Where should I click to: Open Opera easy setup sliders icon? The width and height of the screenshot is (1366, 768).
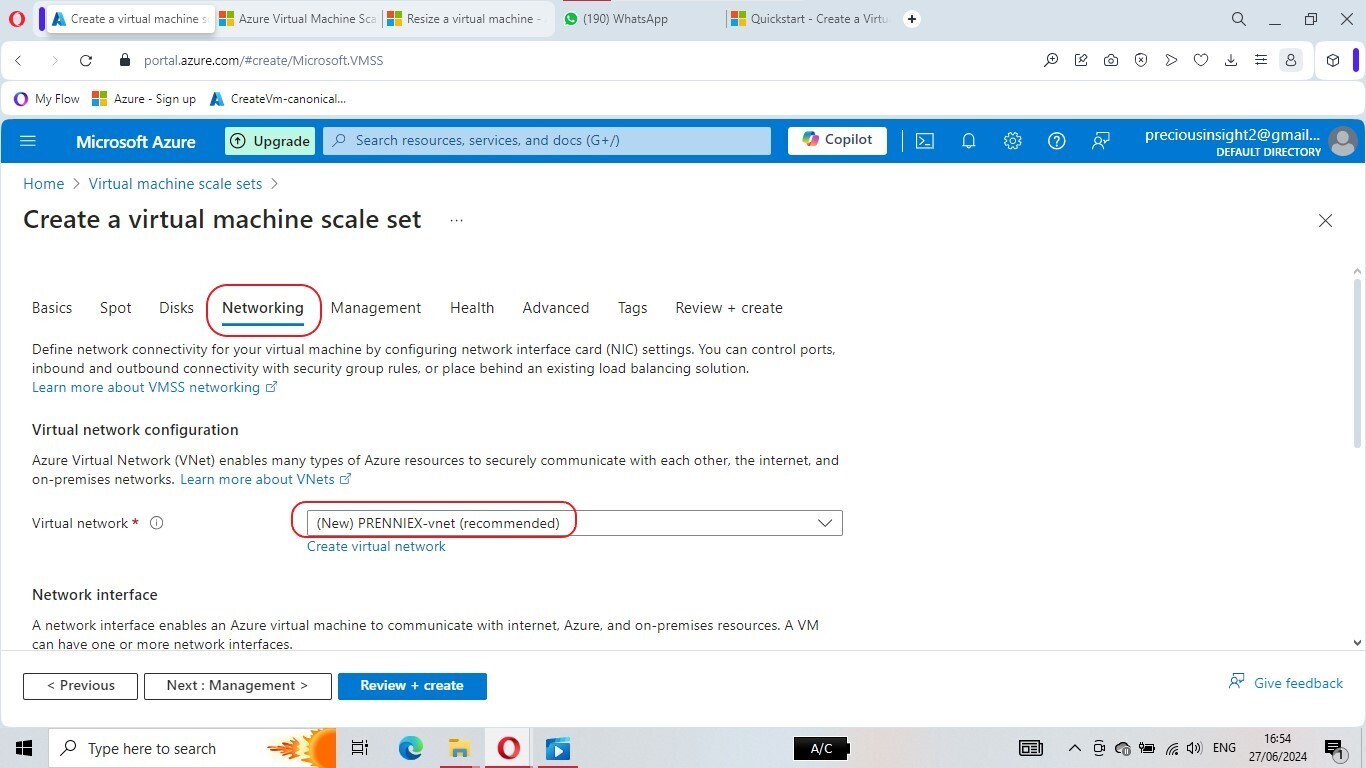pyautogui.click(x=1261, y=60)
